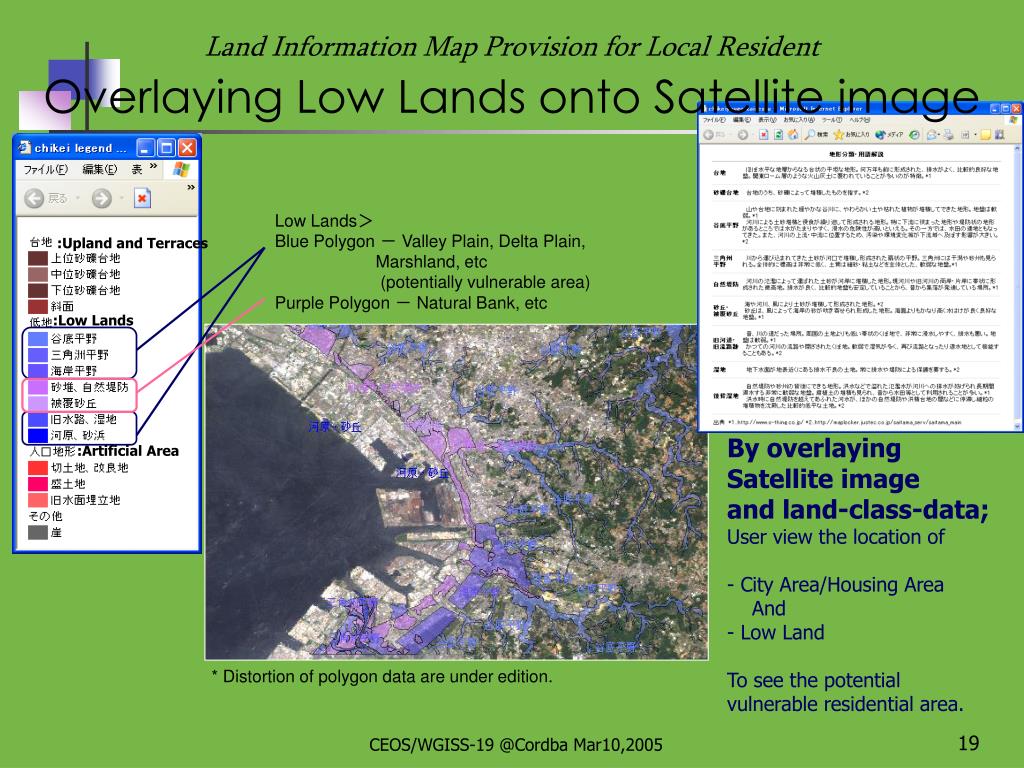Open お気に入り(A) menu in glossary window
Viewport: 1024px width, 768px height.
tap(799, 120)
